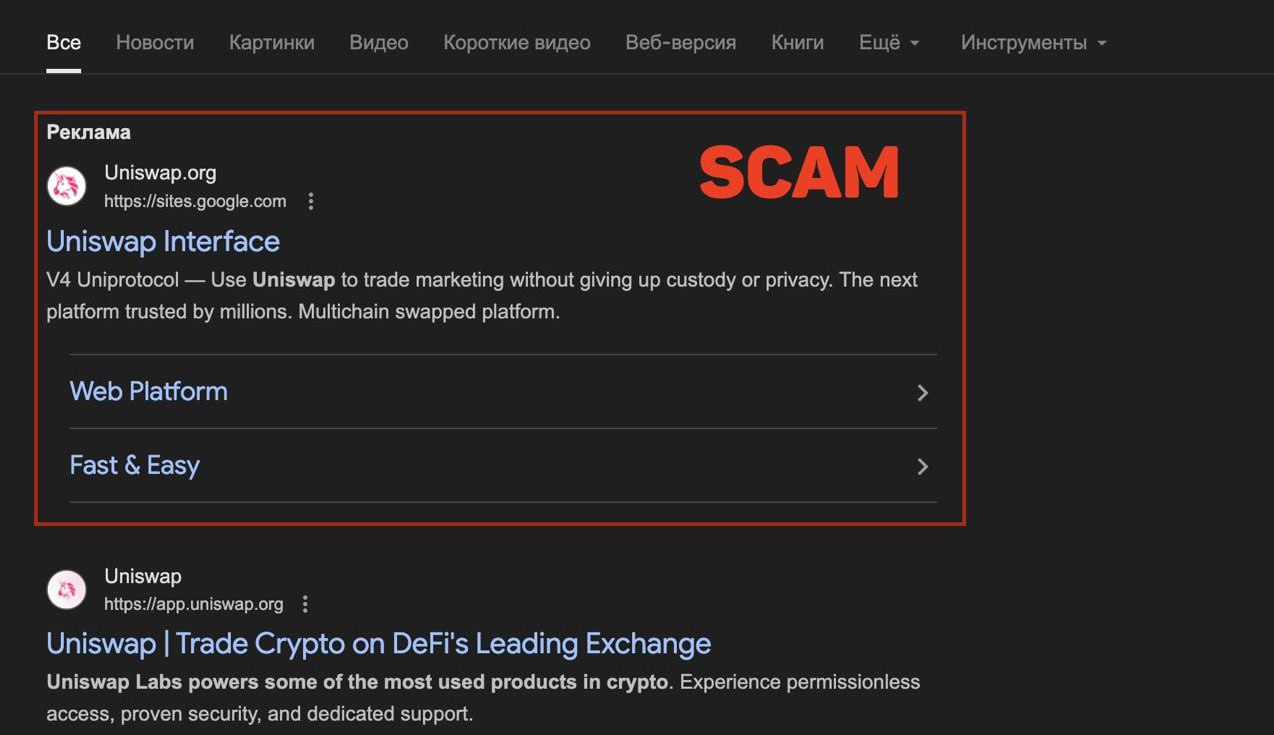Open the Инструменты dropdown
The image size is (1274, 735).
tap(1033, 43)
